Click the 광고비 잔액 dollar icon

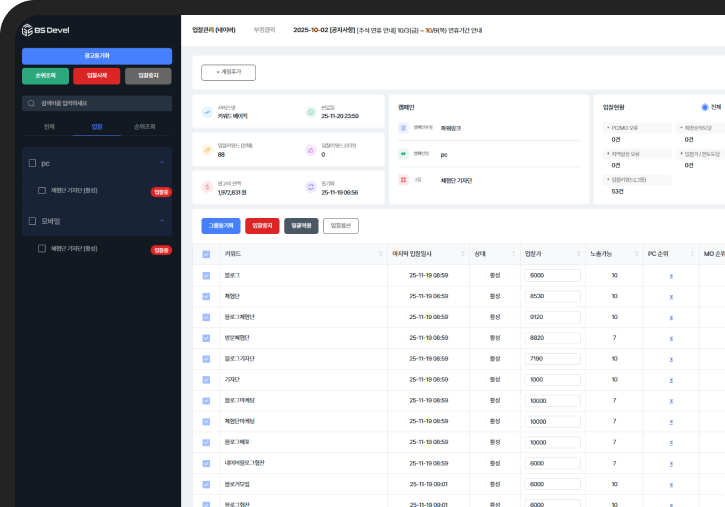pos(207,187)
